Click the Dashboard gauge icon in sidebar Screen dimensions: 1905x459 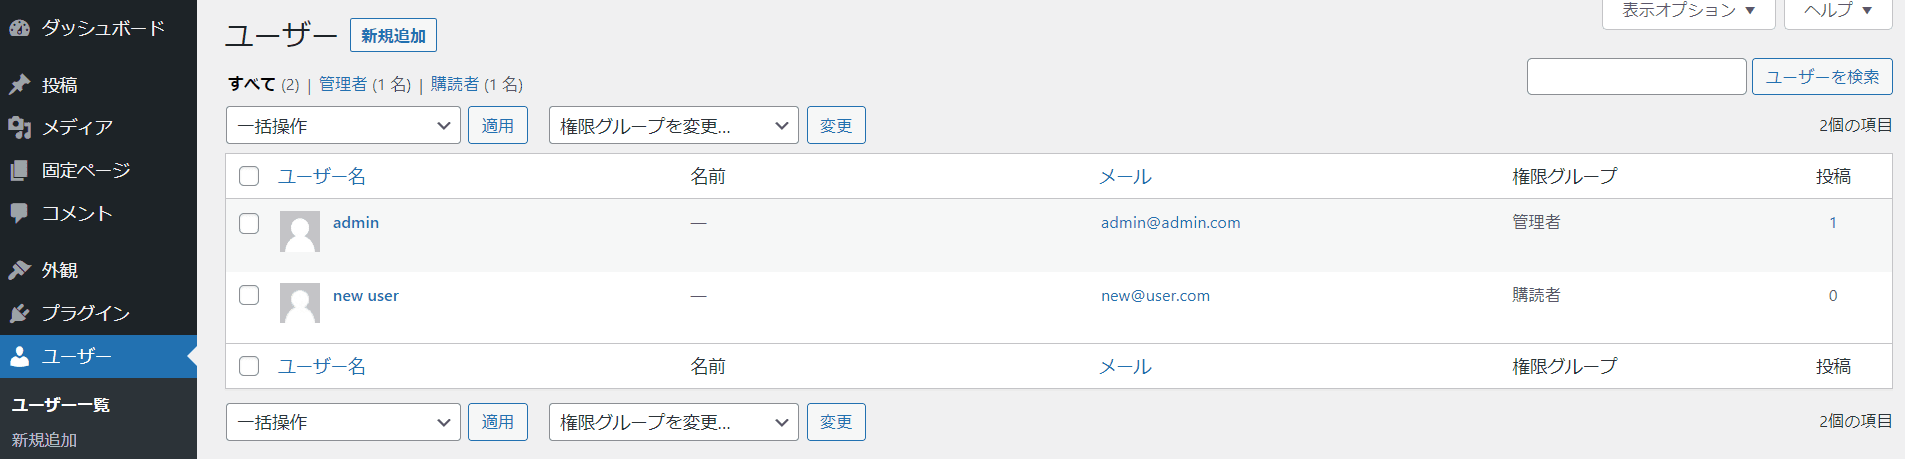pyautogui.click(x=19, y=29)
